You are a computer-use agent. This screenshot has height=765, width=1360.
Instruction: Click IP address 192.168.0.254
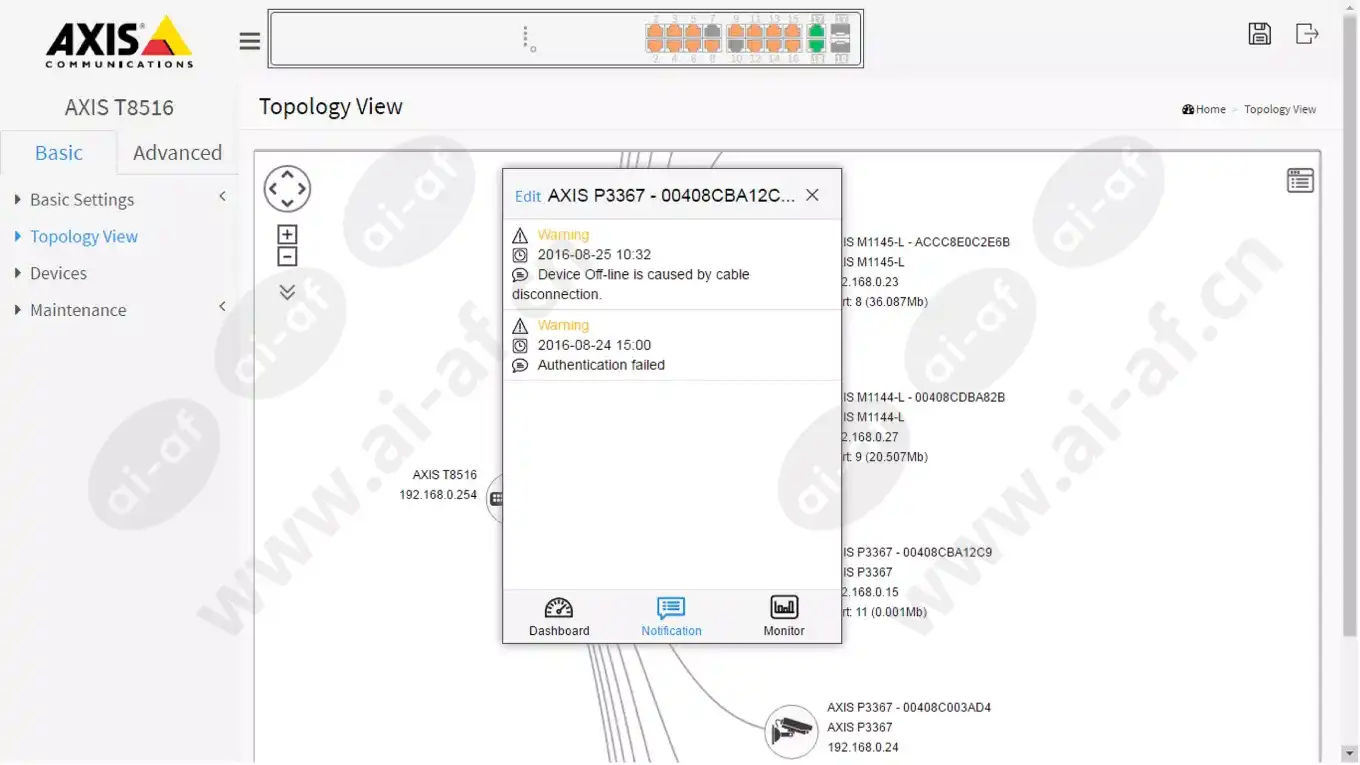tap(438, 495)
